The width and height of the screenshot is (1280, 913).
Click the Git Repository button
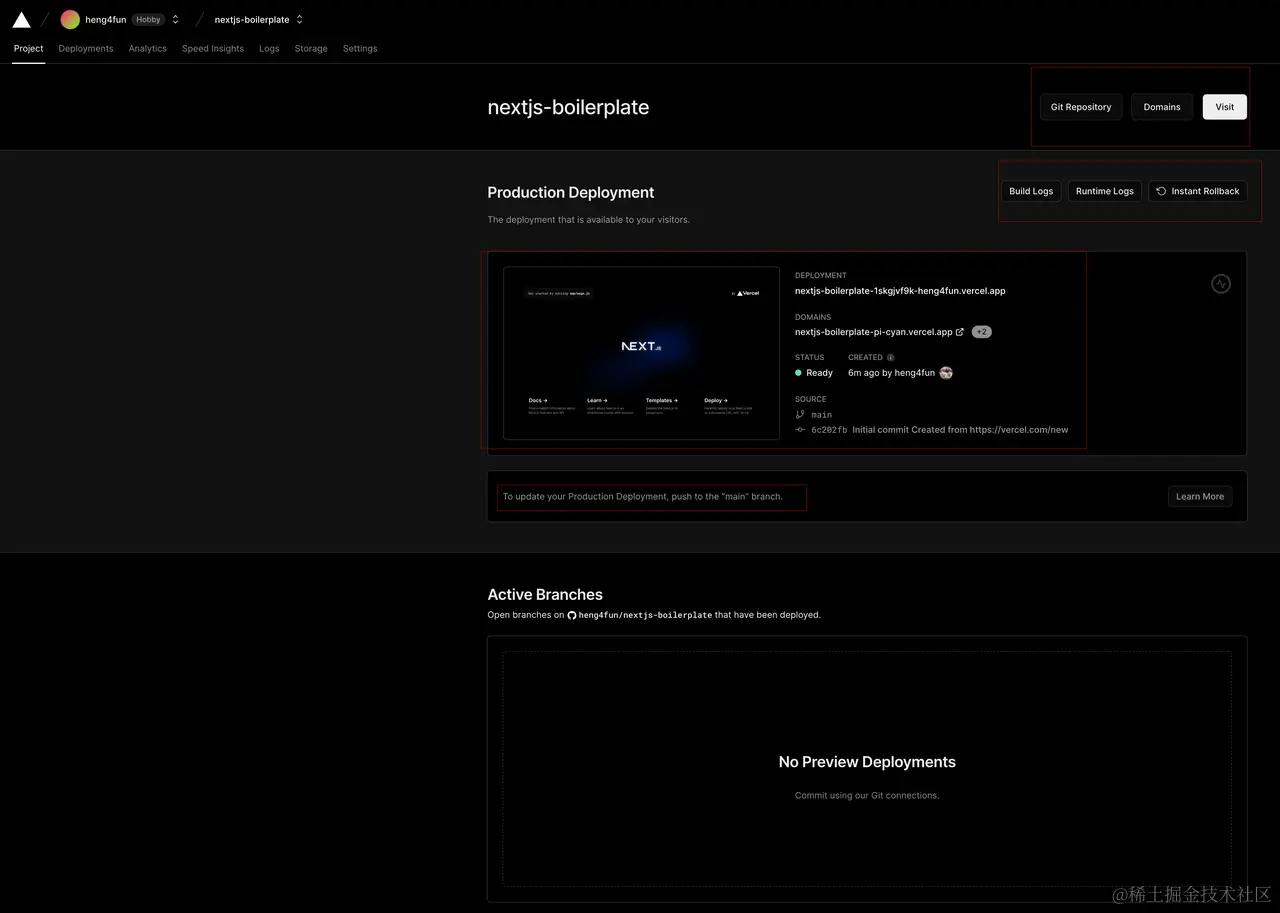coord(1081,107)
